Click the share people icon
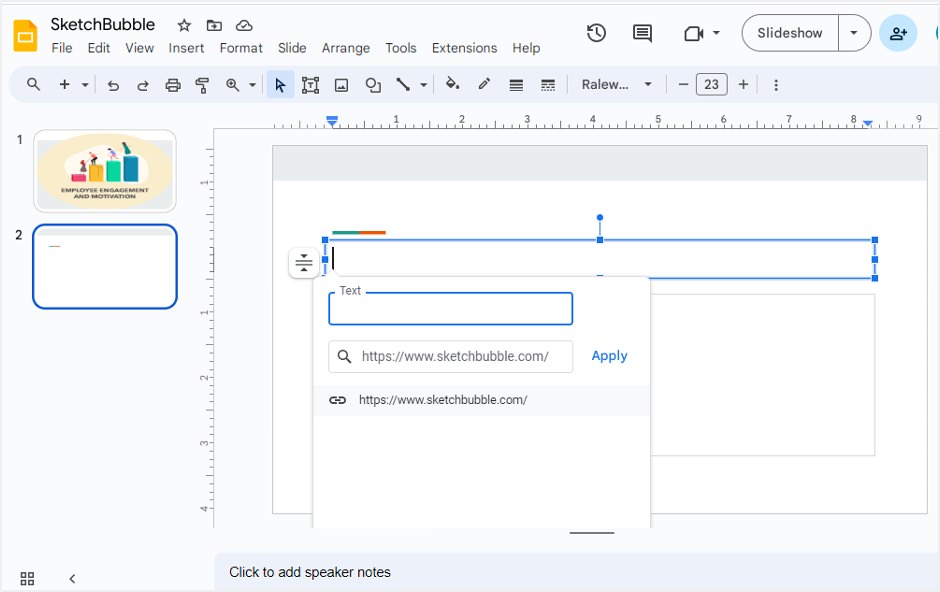Image resolution: width=940 pixels, height=592 pixels. click(897, 33)
